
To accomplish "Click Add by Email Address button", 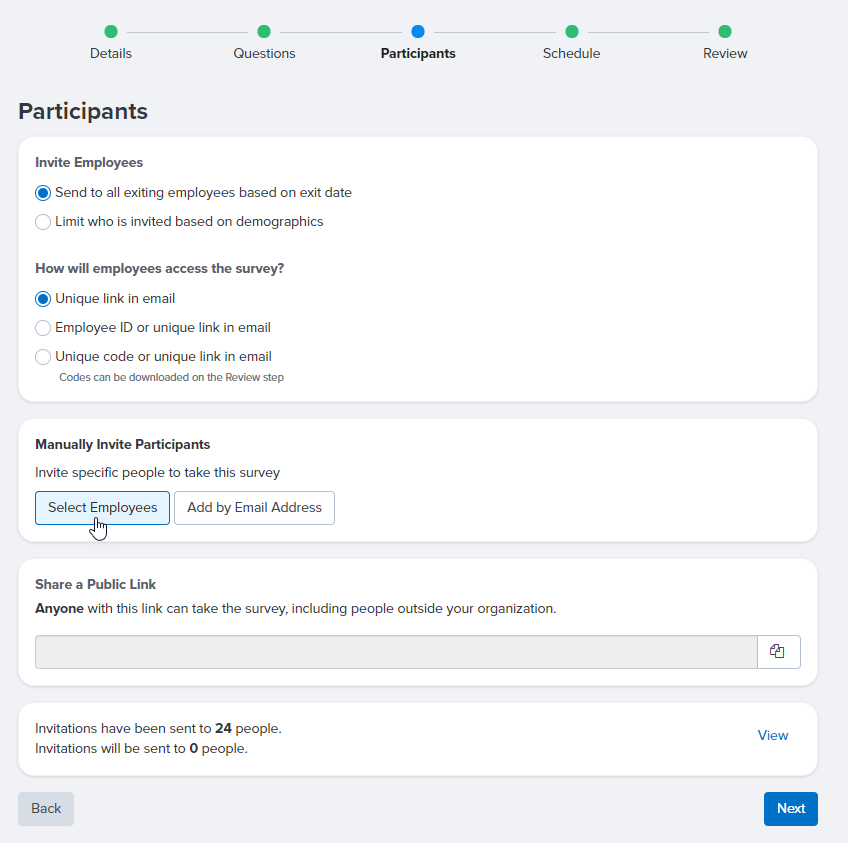I will pyautogui.click(x=254, y=508).
